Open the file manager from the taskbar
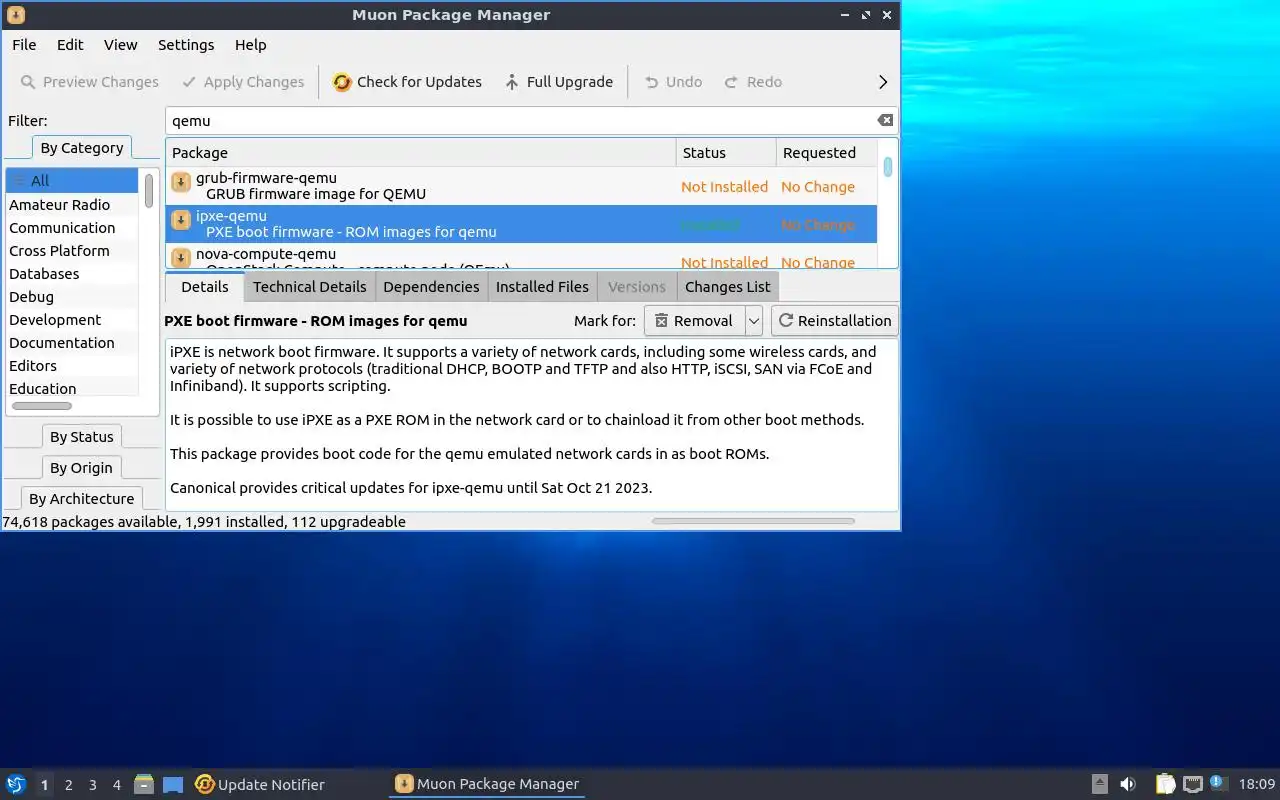The width and height of the screenshot is (1280, 800). click(x=144, y=784)
